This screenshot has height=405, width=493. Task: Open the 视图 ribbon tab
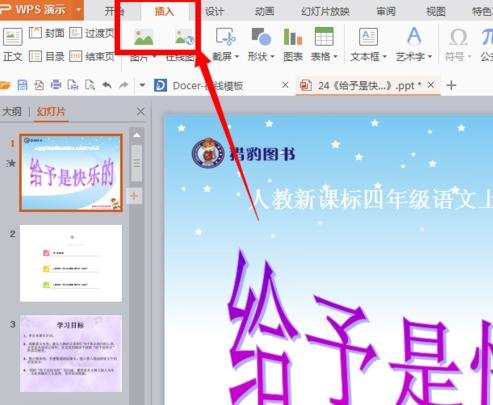tap(436, 12)
